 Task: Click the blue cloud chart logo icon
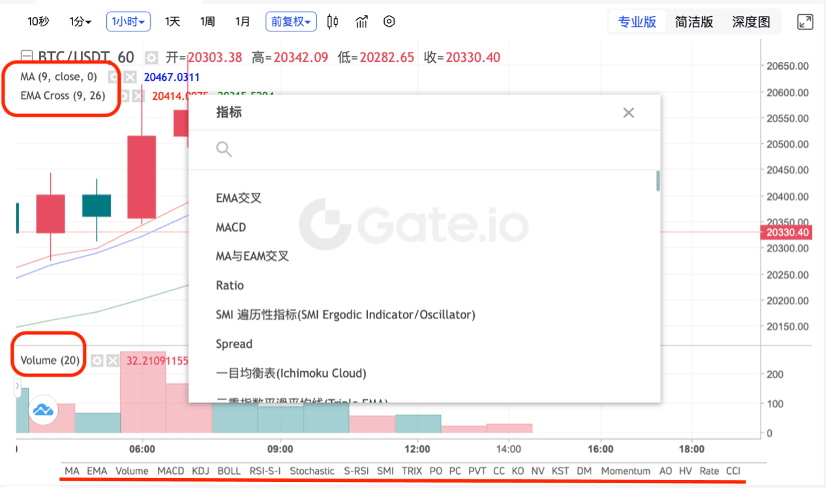coord(42,409)
